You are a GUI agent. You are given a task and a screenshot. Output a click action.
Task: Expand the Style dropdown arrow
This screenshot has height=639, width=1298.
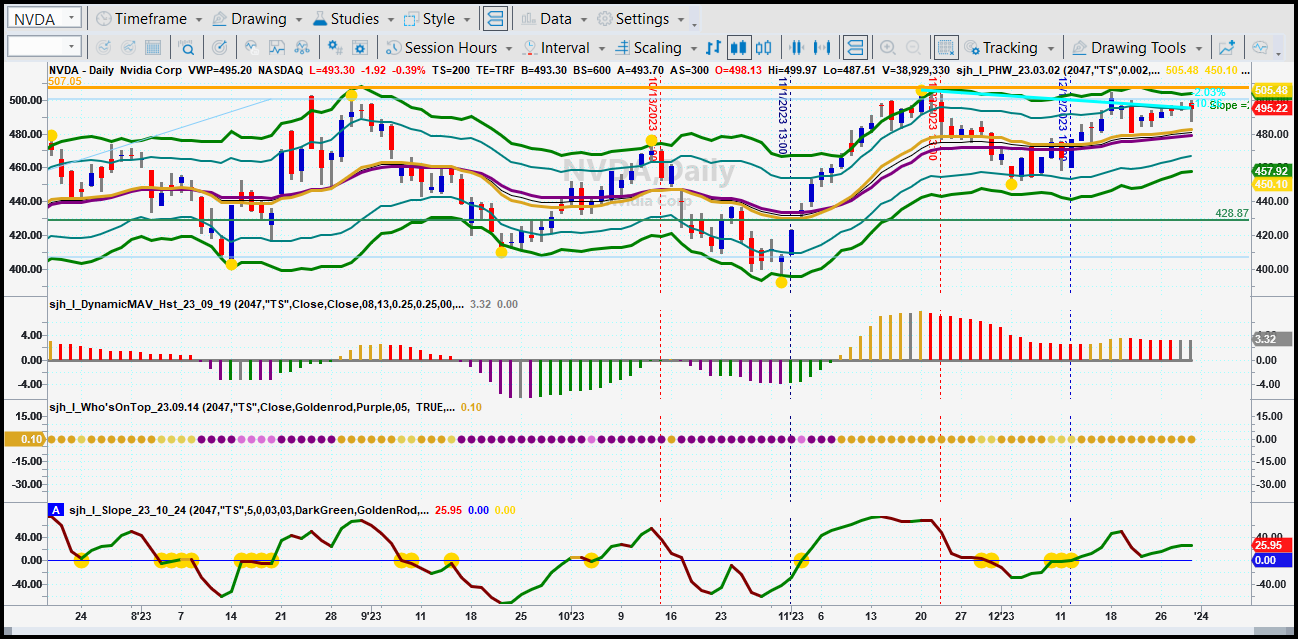coord(467,20)
